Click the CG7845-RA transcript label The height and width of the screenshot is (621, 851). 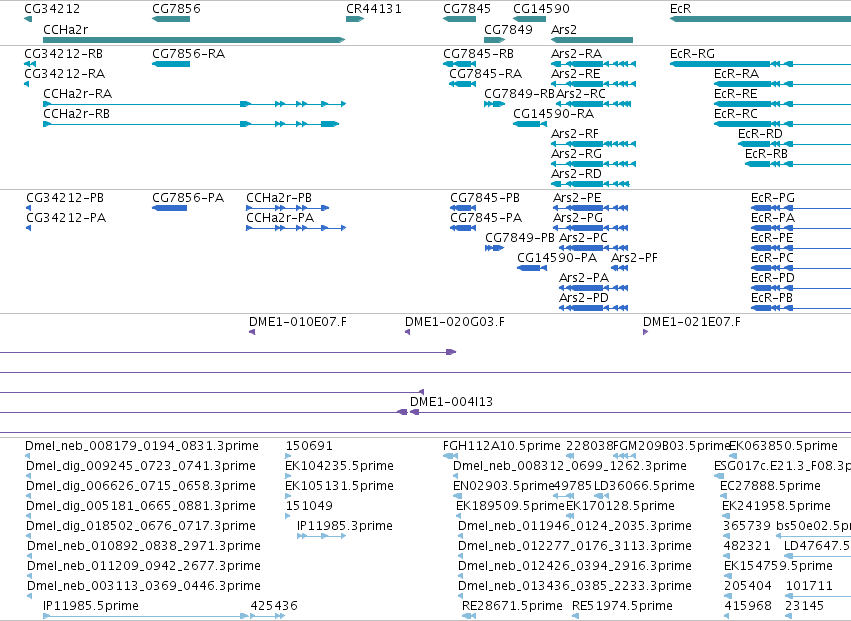coord(485,73)
